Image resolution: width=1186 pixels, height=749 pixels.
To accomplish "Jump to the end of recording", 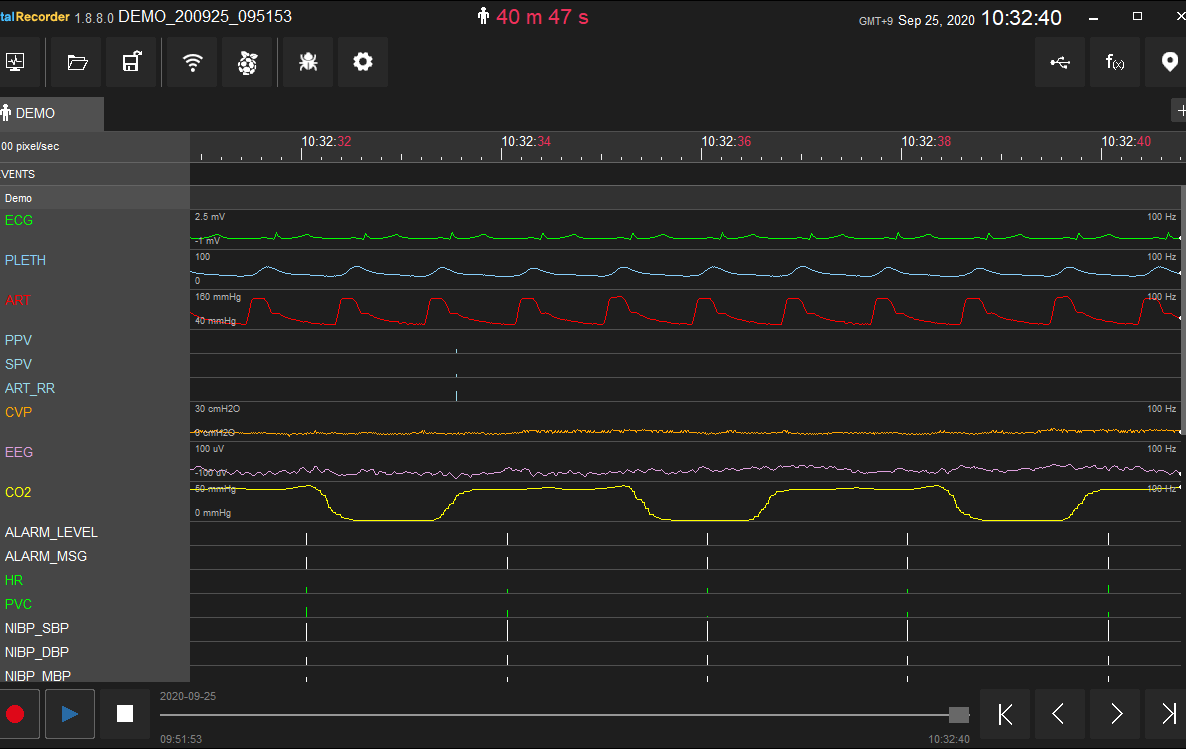I will pos(1167,713).
